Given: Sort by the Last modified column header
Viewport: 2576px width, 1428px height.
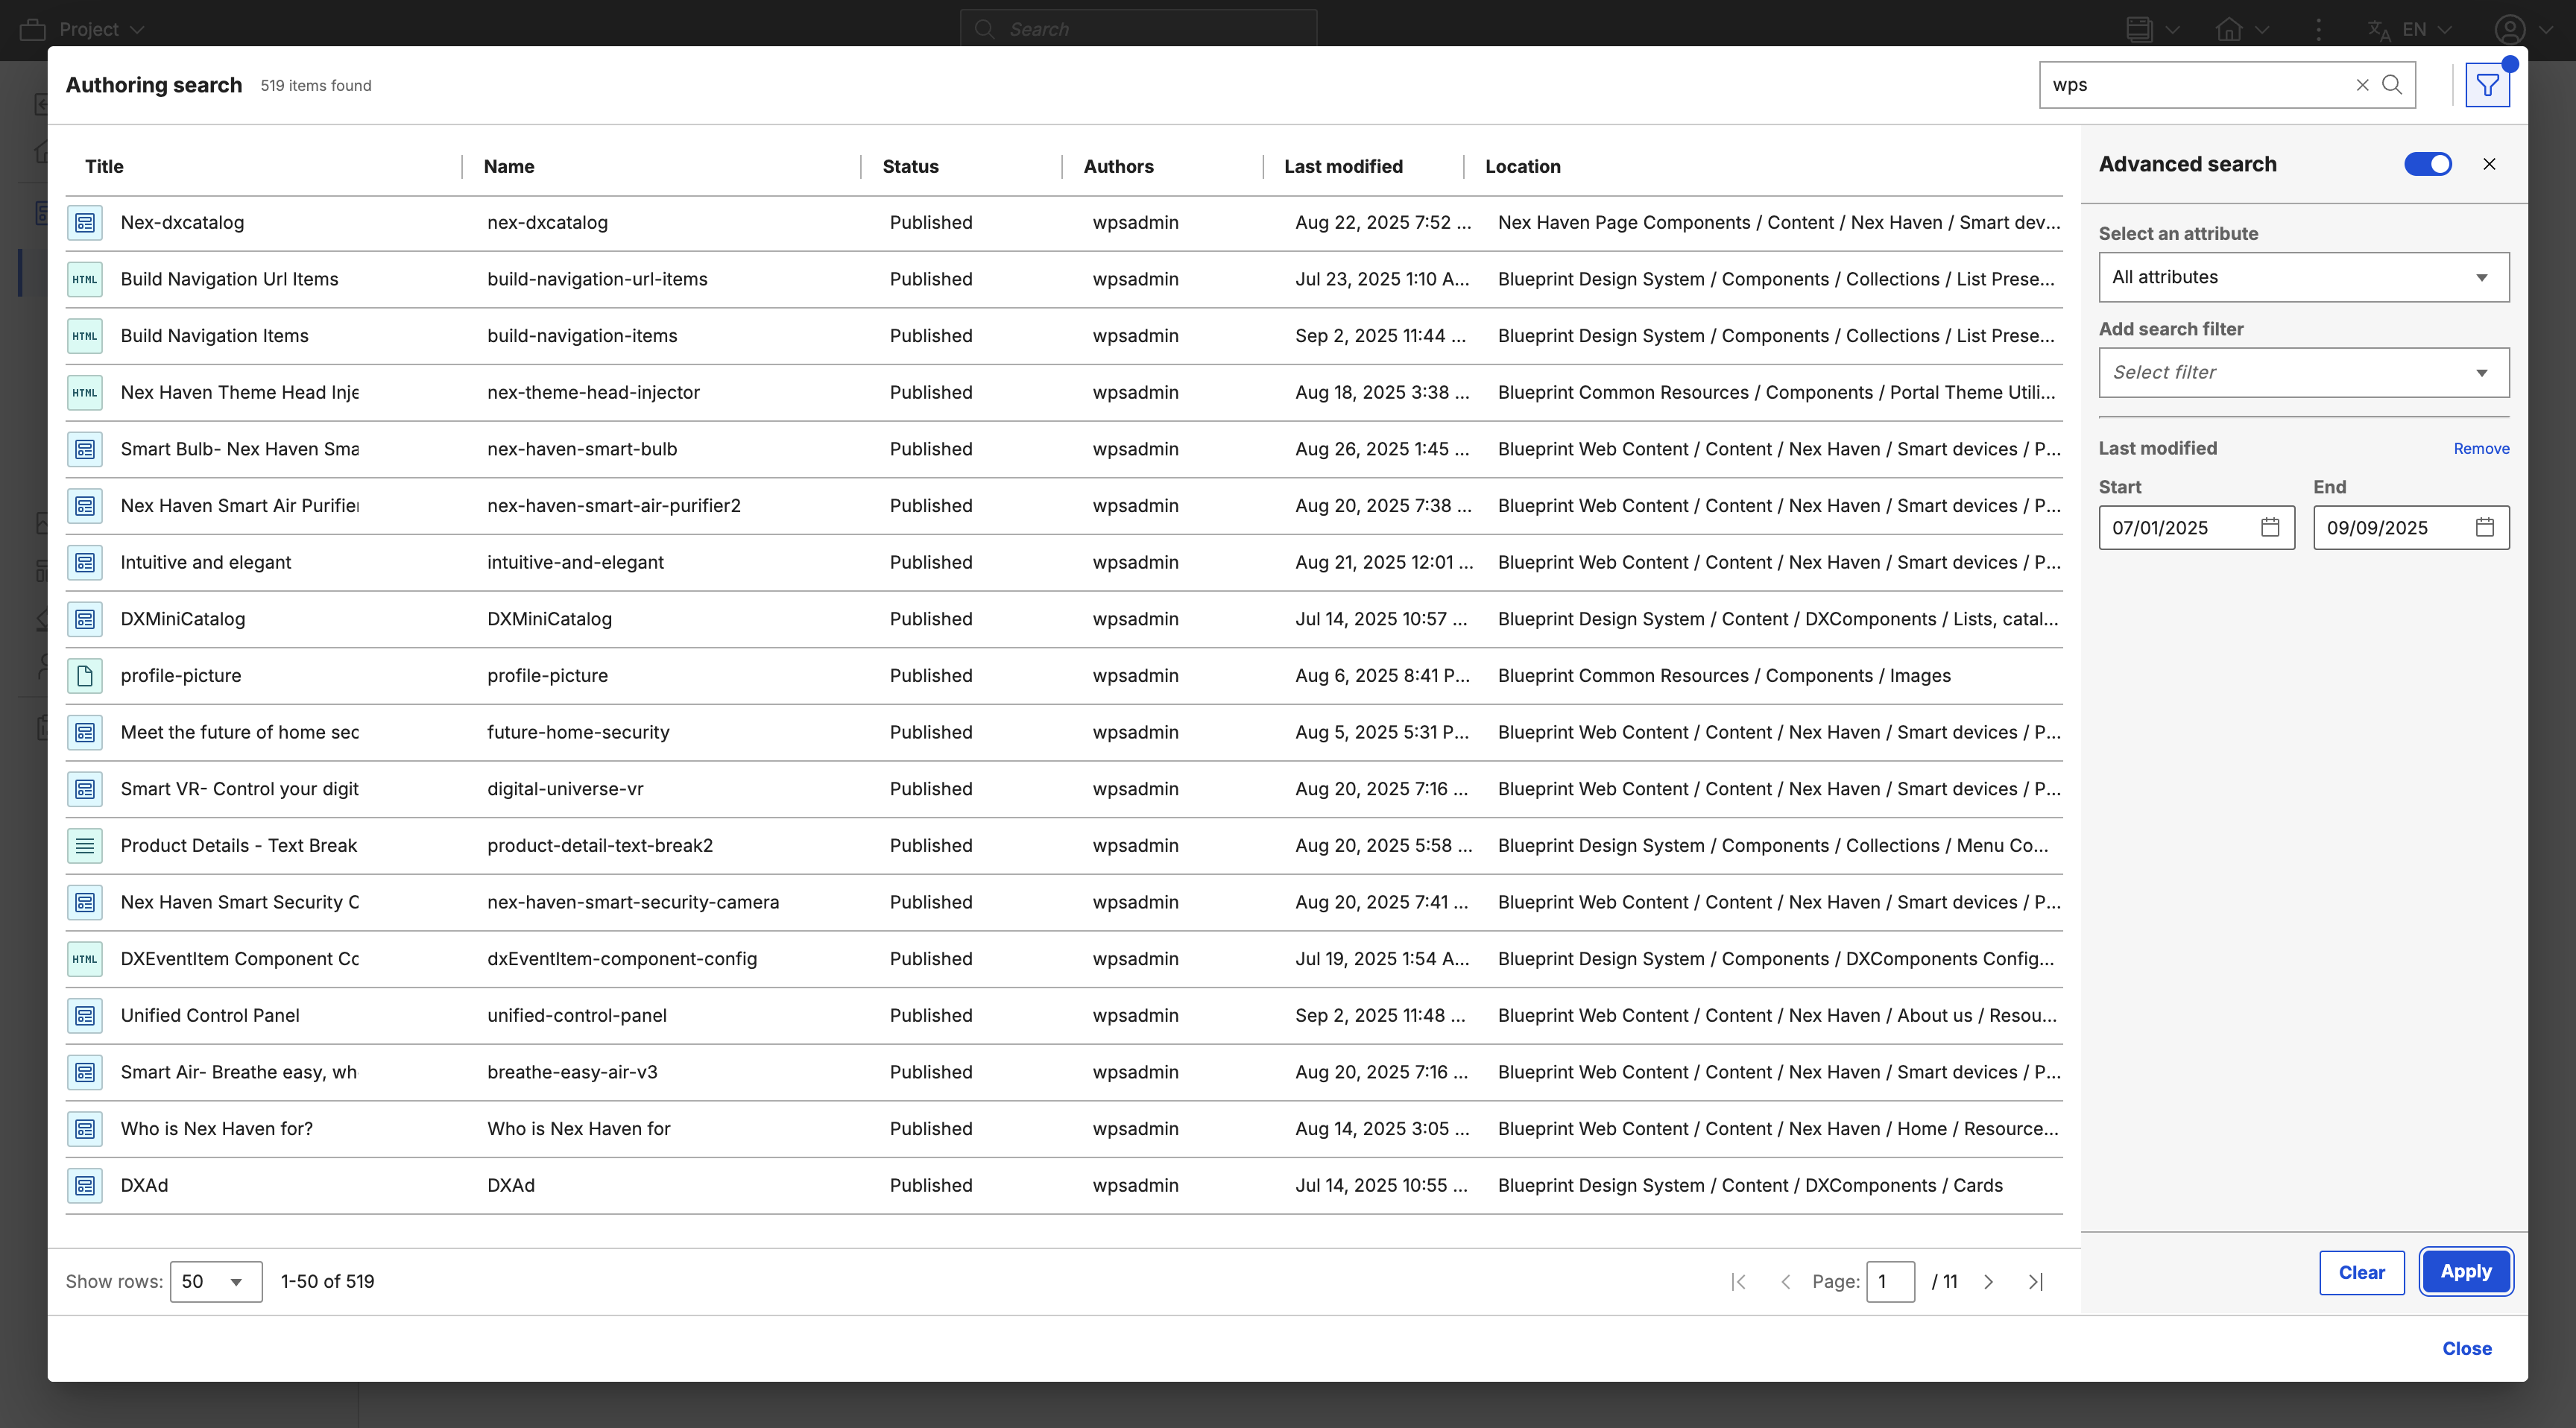Looking at the screenshot, I should click(x=1343, y=166).
